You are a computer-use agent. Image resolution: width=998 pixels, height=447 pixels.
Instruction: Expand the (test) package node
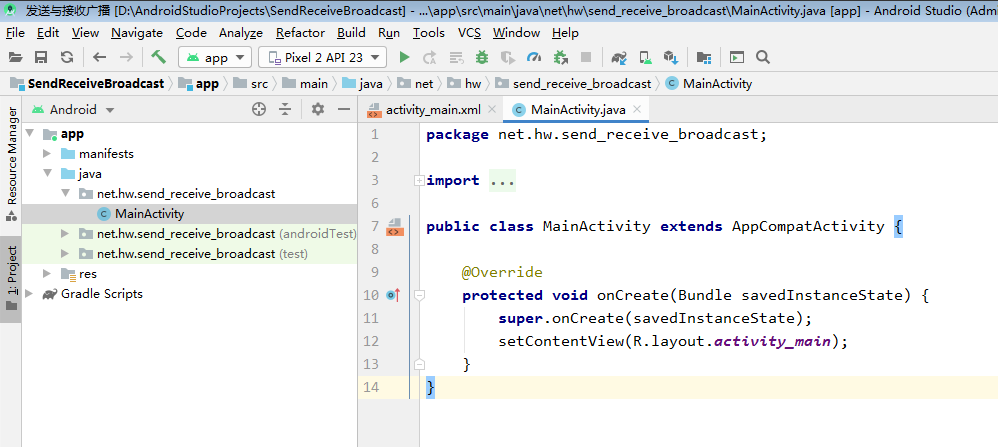[65, 253]
